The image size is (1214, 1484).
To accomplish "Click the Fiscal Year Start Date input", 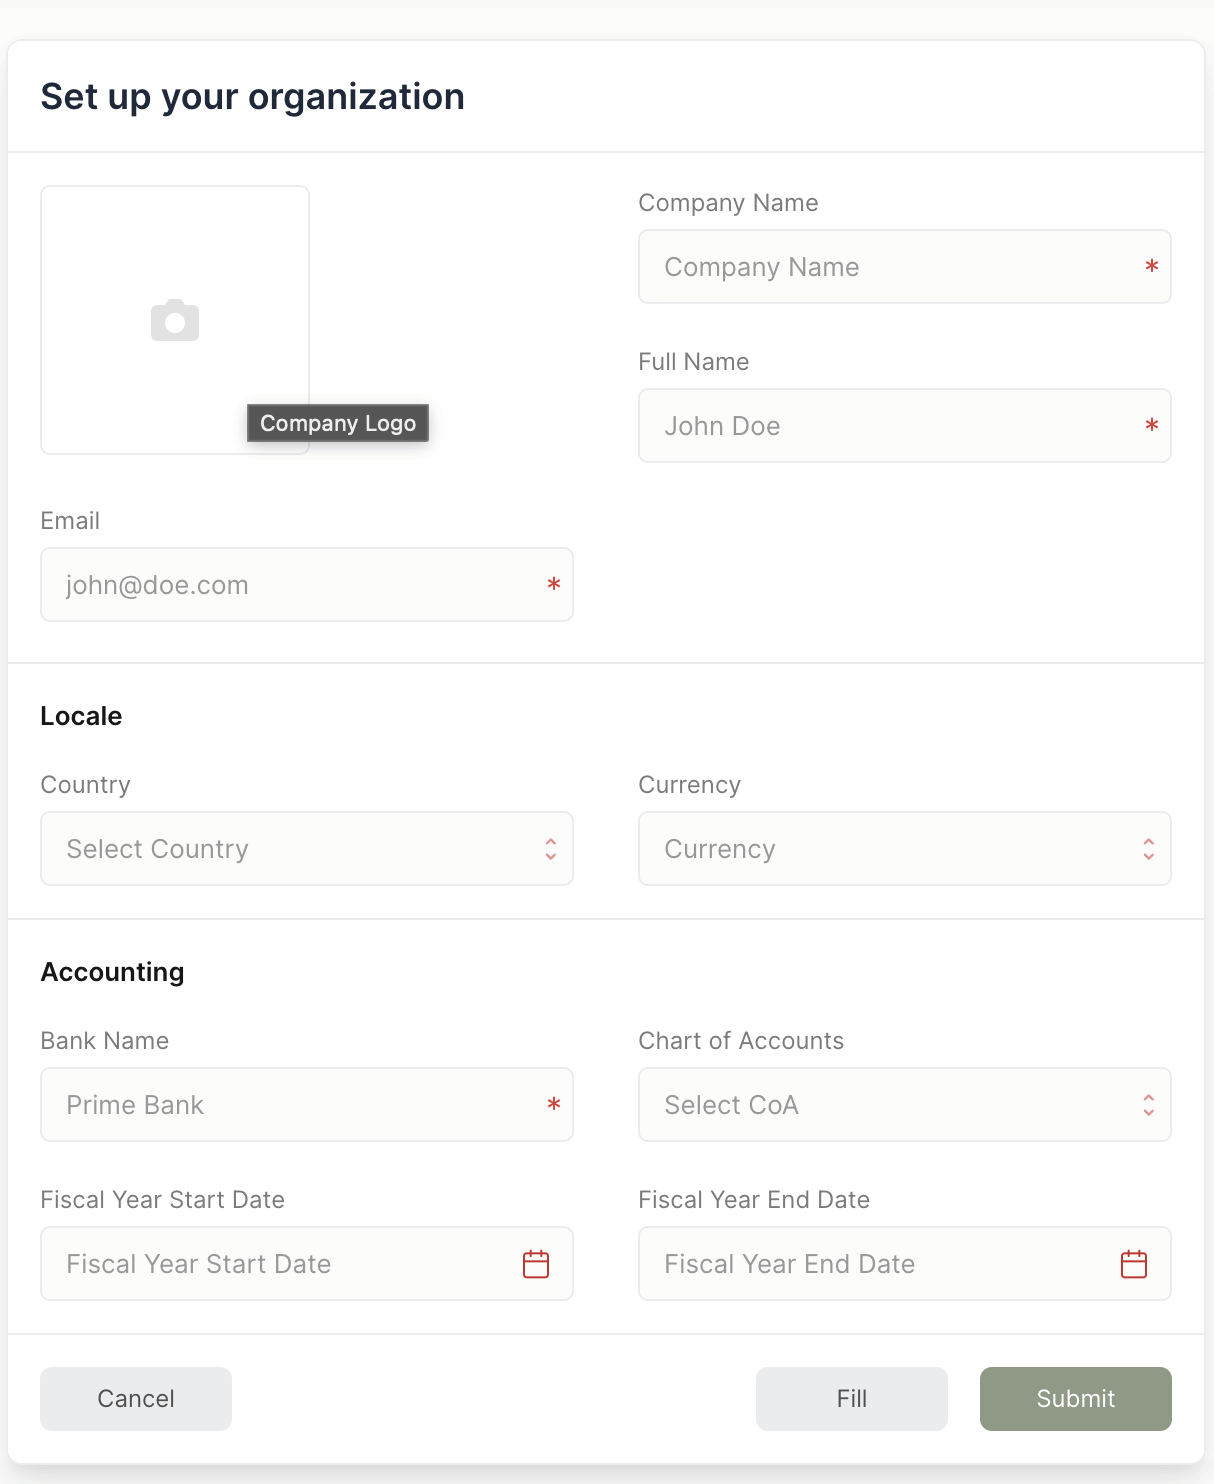I will [x=307, y=1264].
